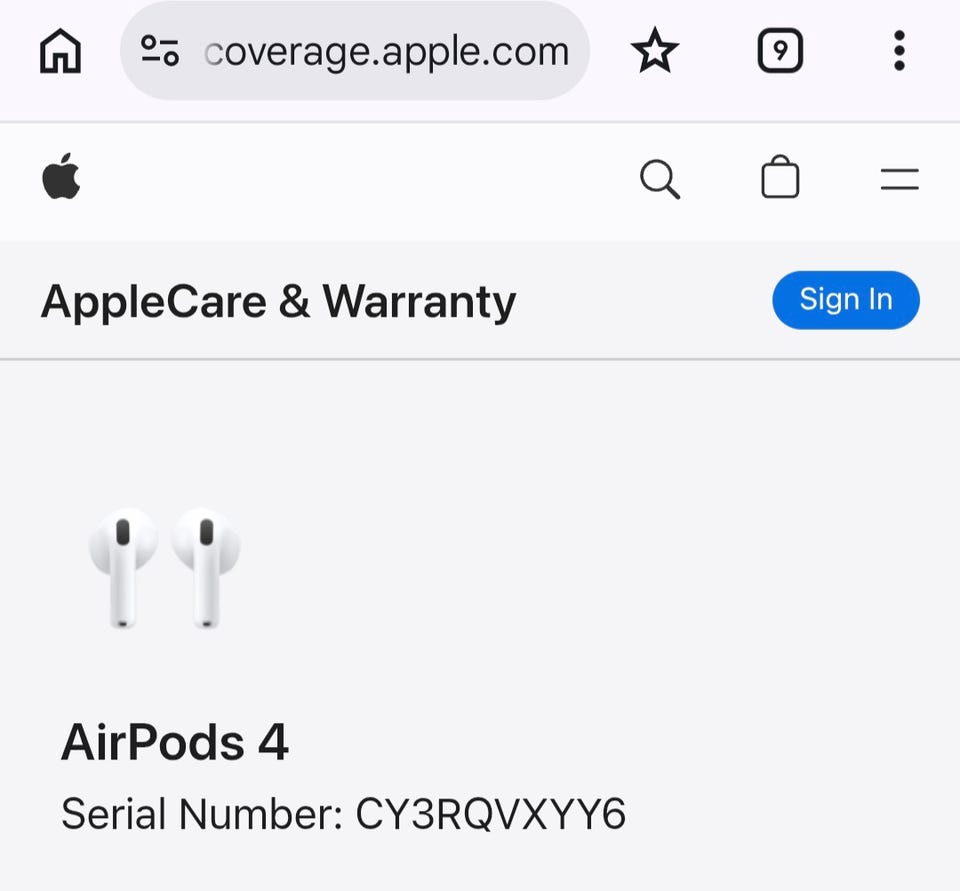The width and height of the screenshot is (960, 891).
Task: Bookmark page with the star icon
Action: [654, 51]
